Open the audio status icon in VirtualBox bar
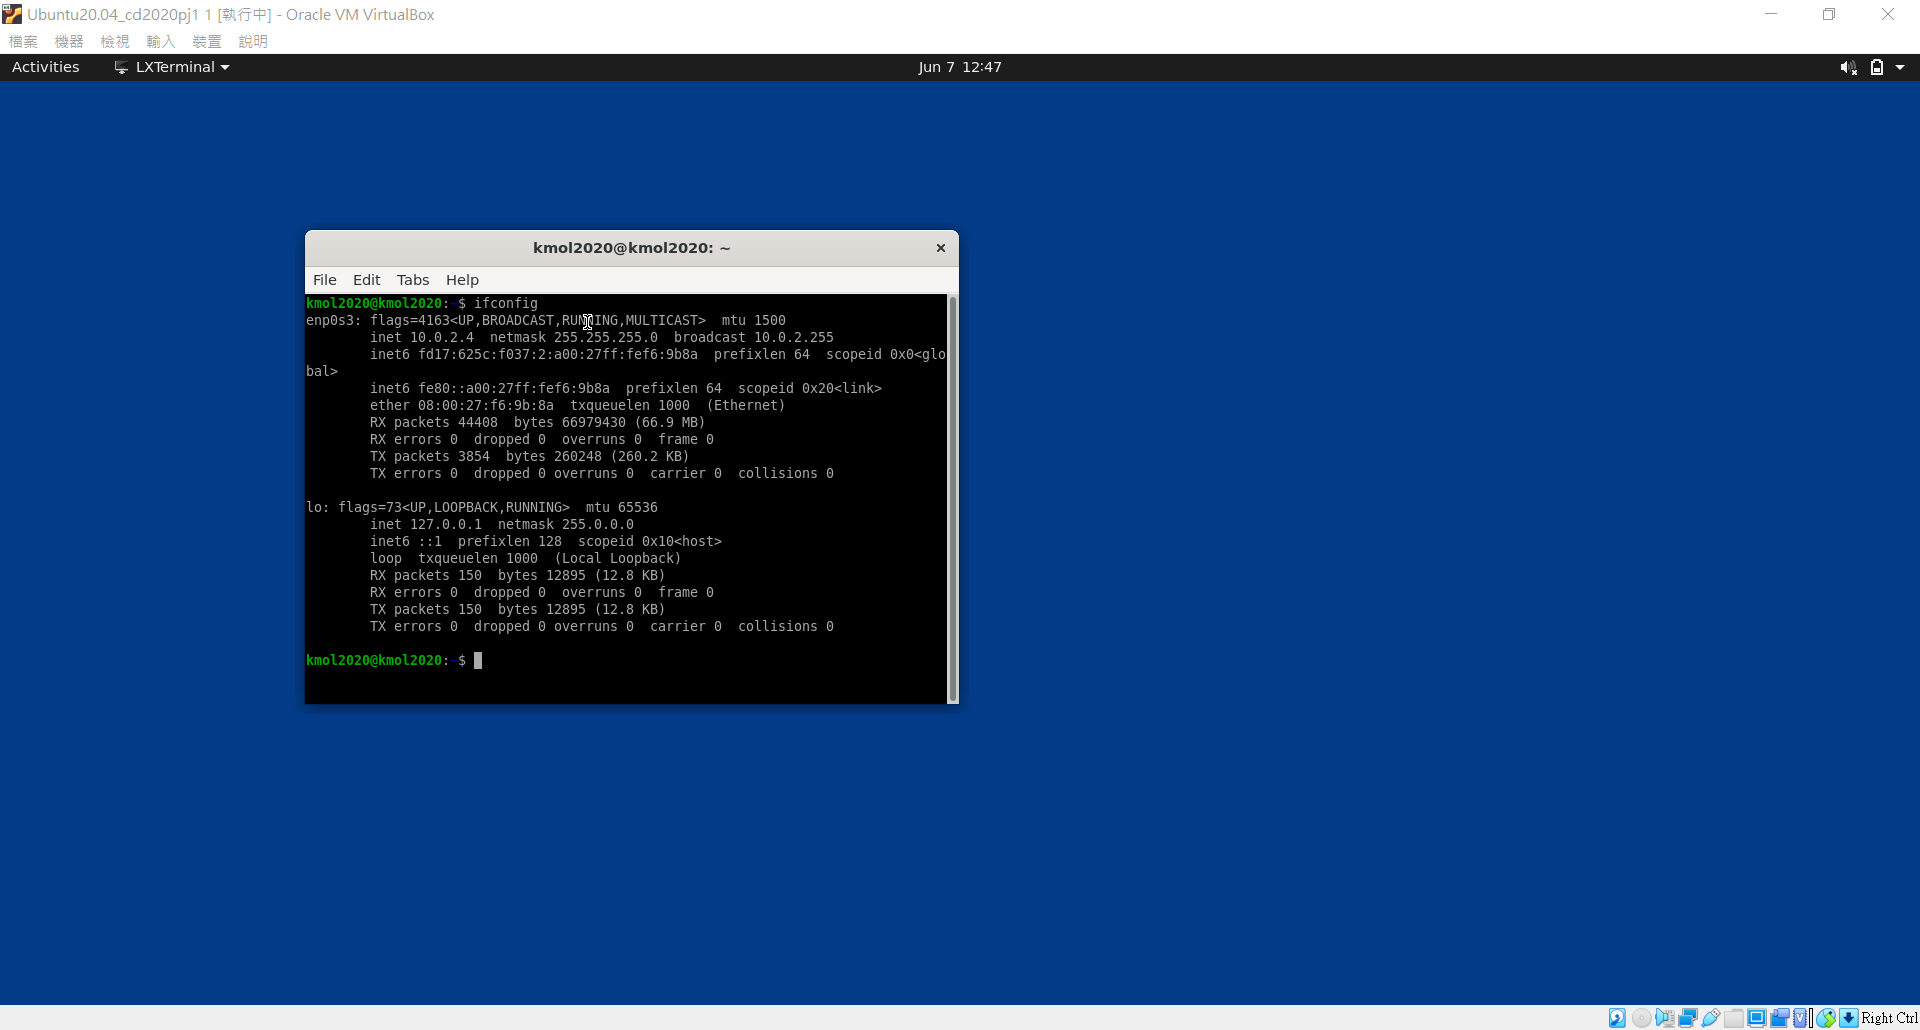Image resolution: width=1920 pixels, height=1030 pixels. pos(1664,1018)
